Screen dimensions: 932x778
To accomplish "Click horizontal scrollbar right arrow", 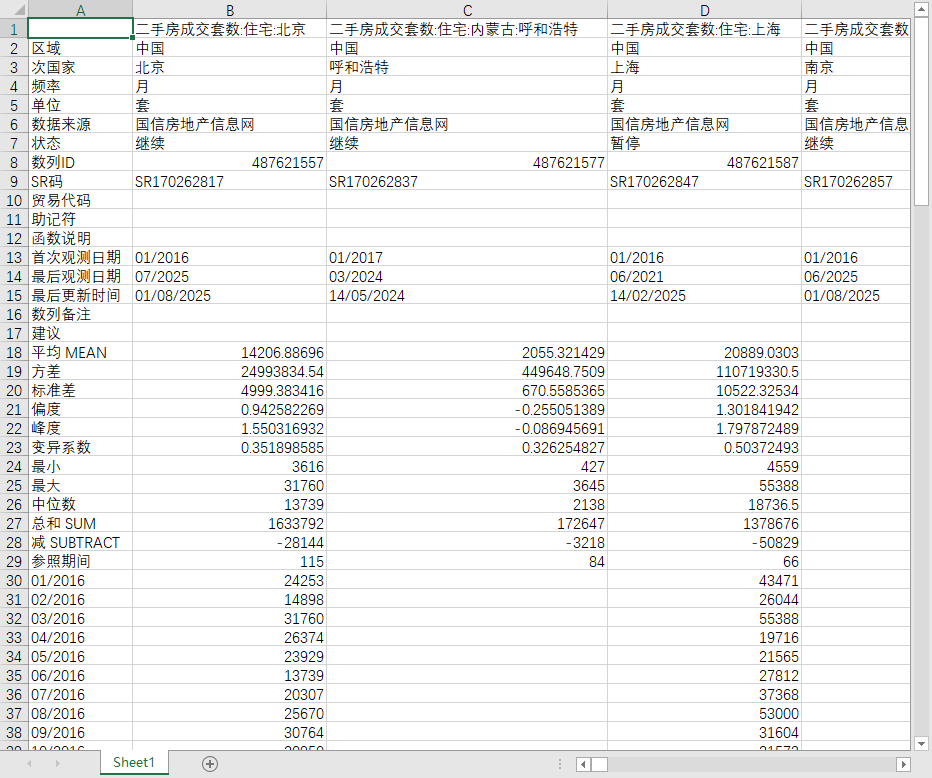I will [903, 764].
